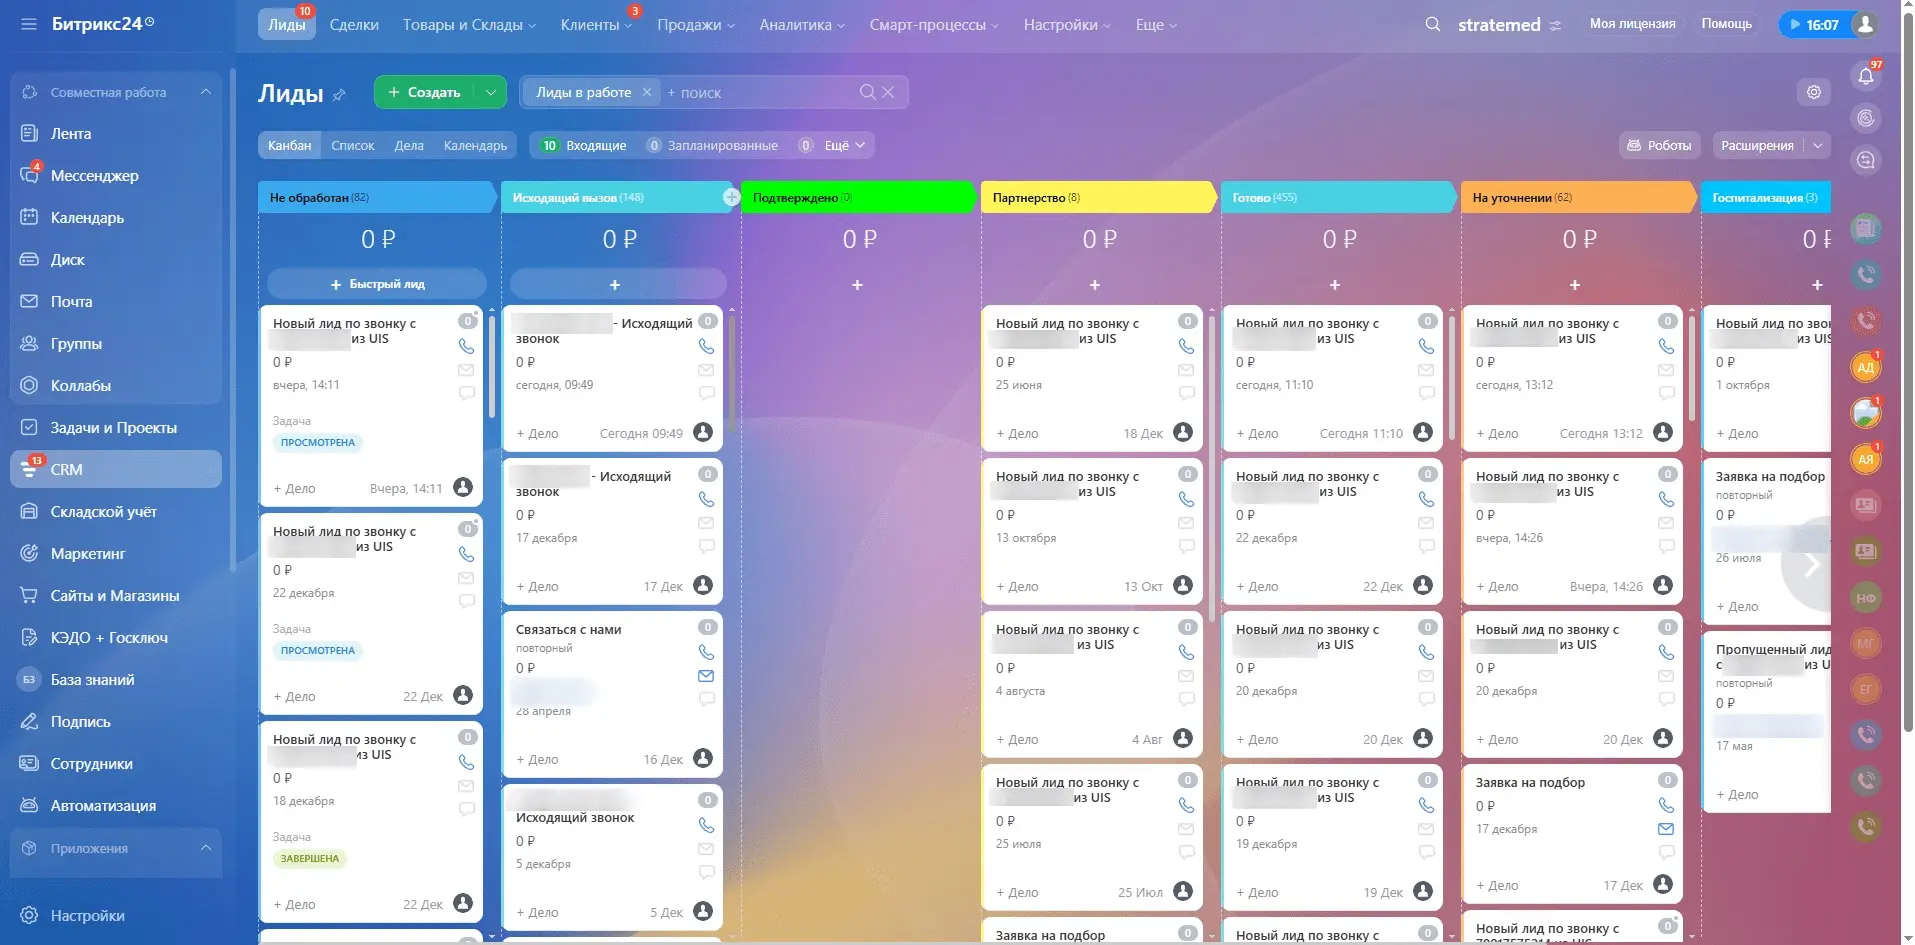Pin the Leads page with the pin icon
Screen dimensions: 1915x945
[339, 95]
